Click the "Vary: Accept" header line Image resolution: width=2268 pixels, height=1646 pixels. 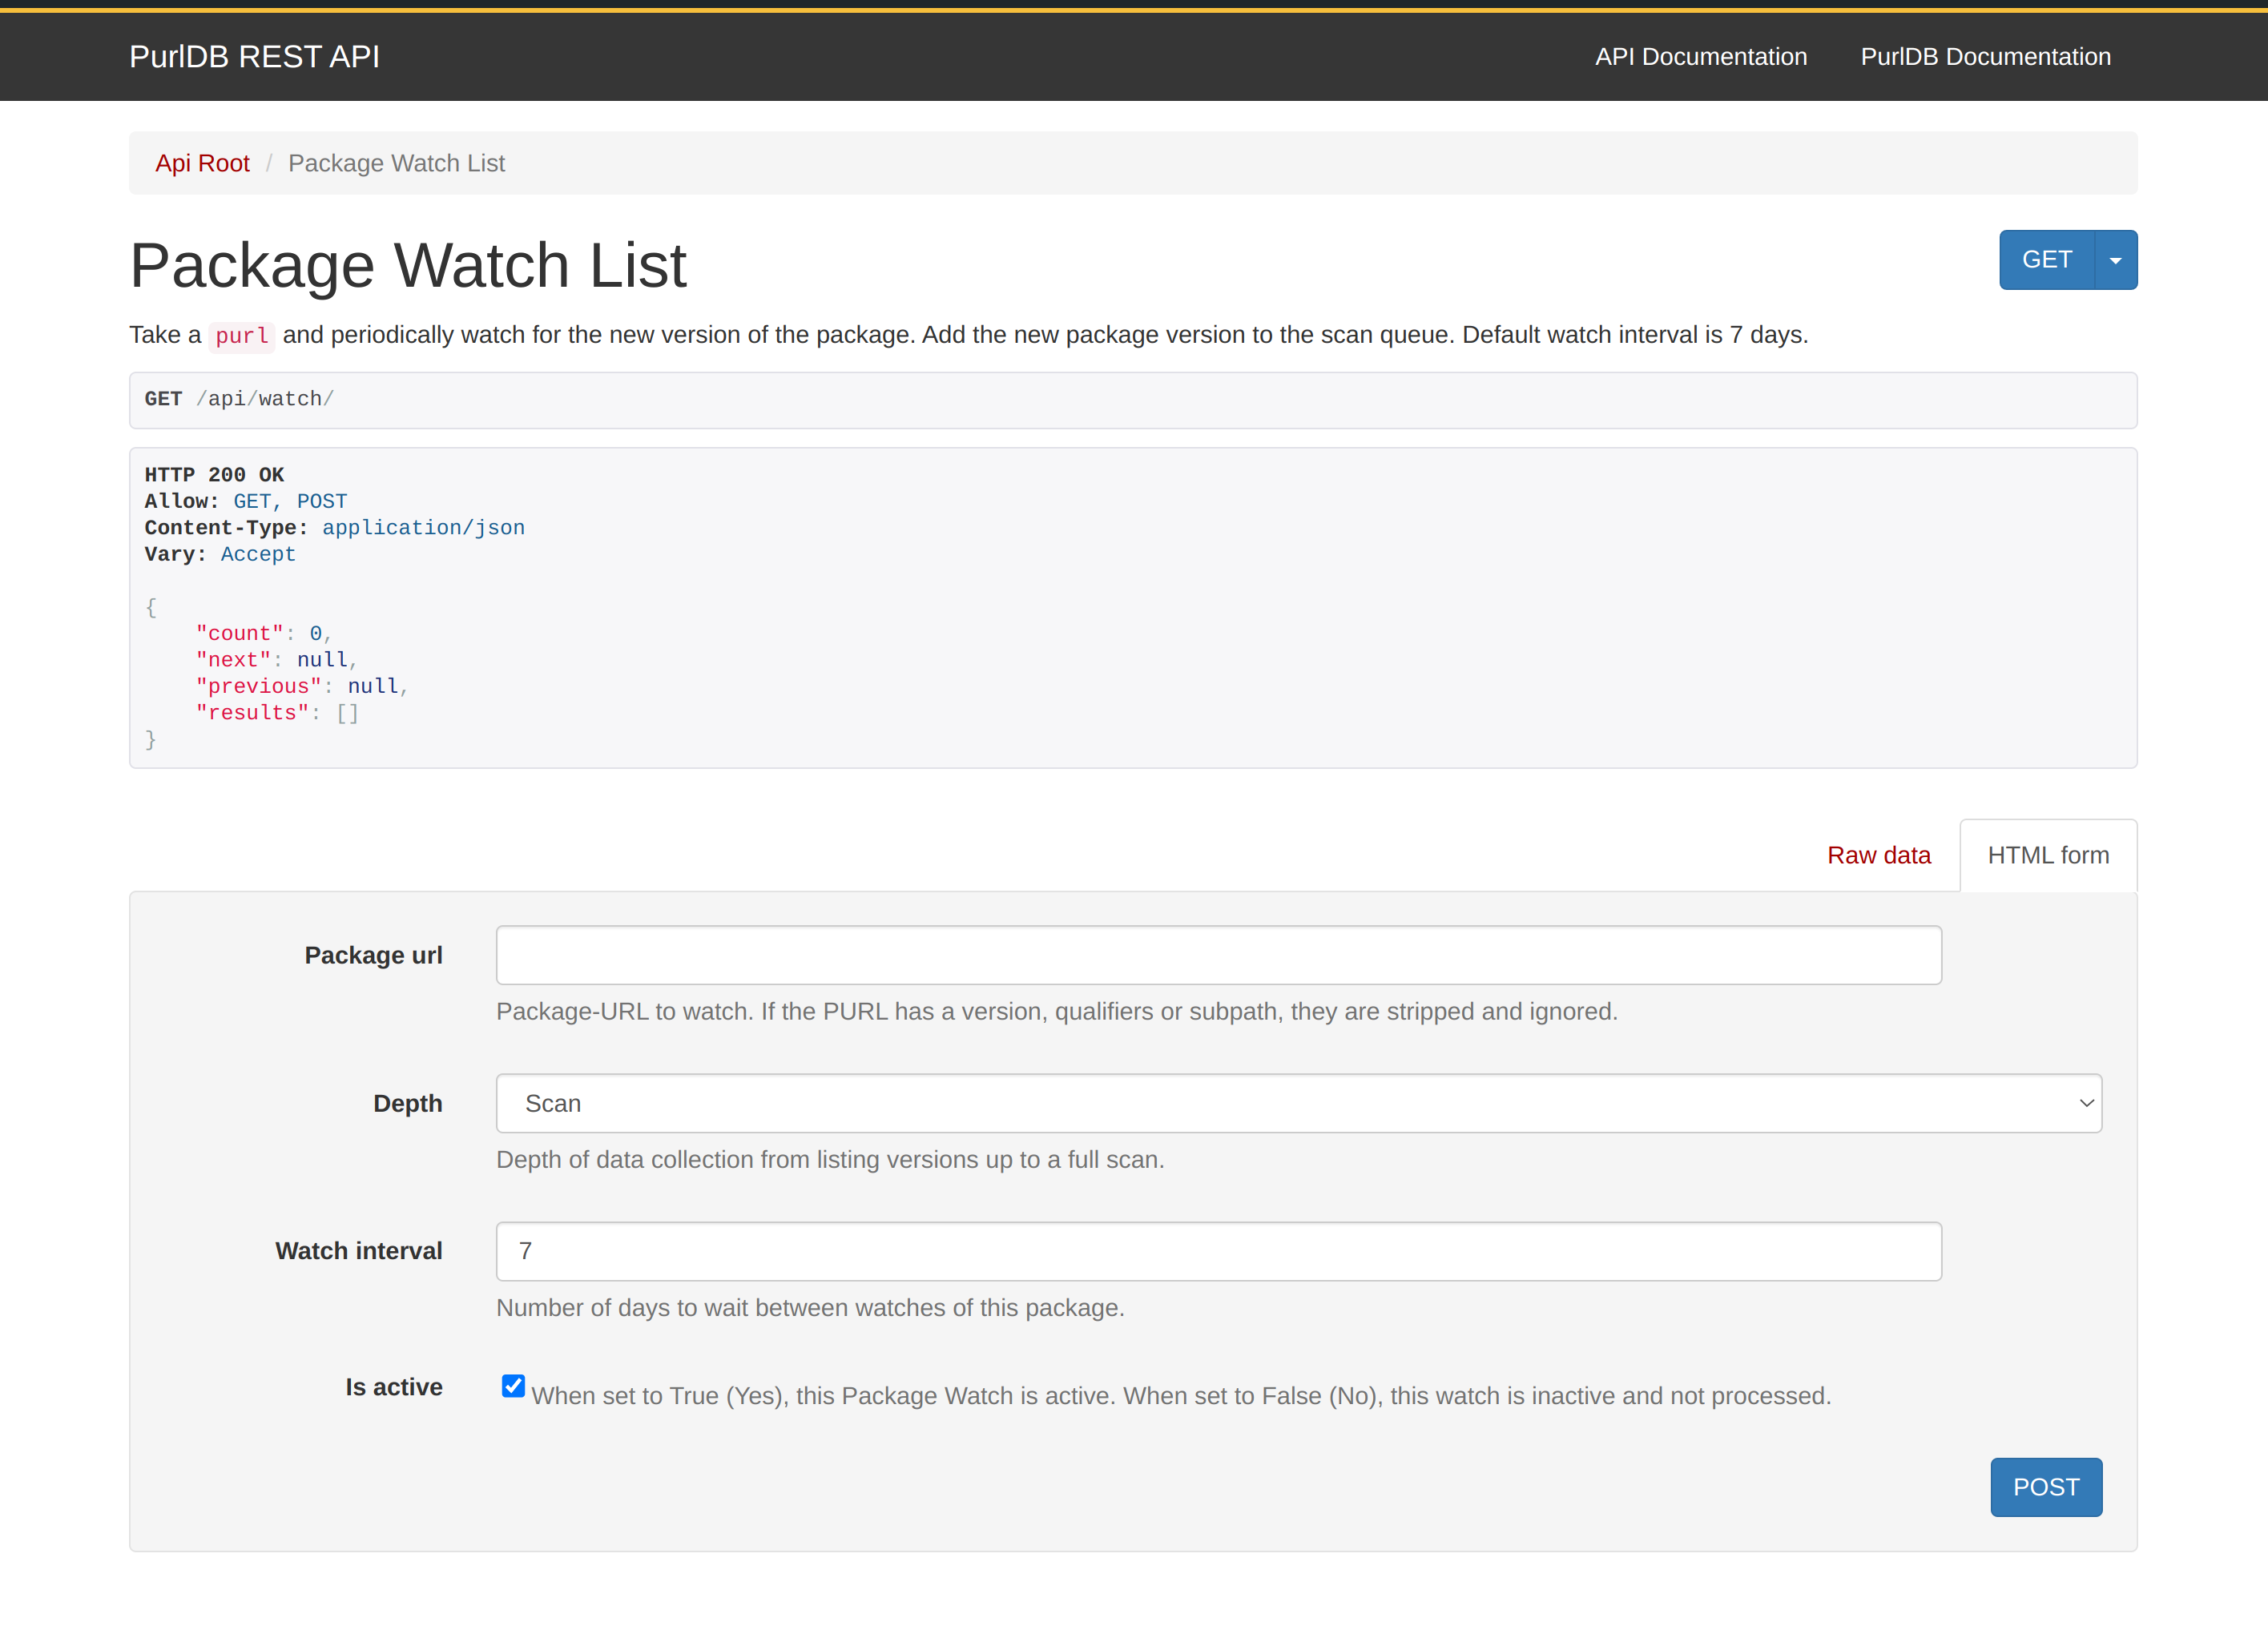220,554
